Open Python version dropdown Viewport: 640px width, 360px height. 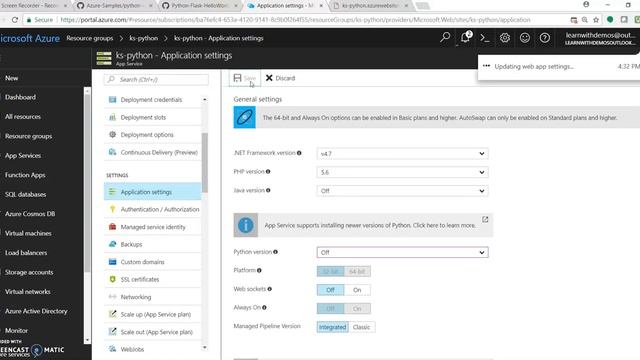click(402, 252)
